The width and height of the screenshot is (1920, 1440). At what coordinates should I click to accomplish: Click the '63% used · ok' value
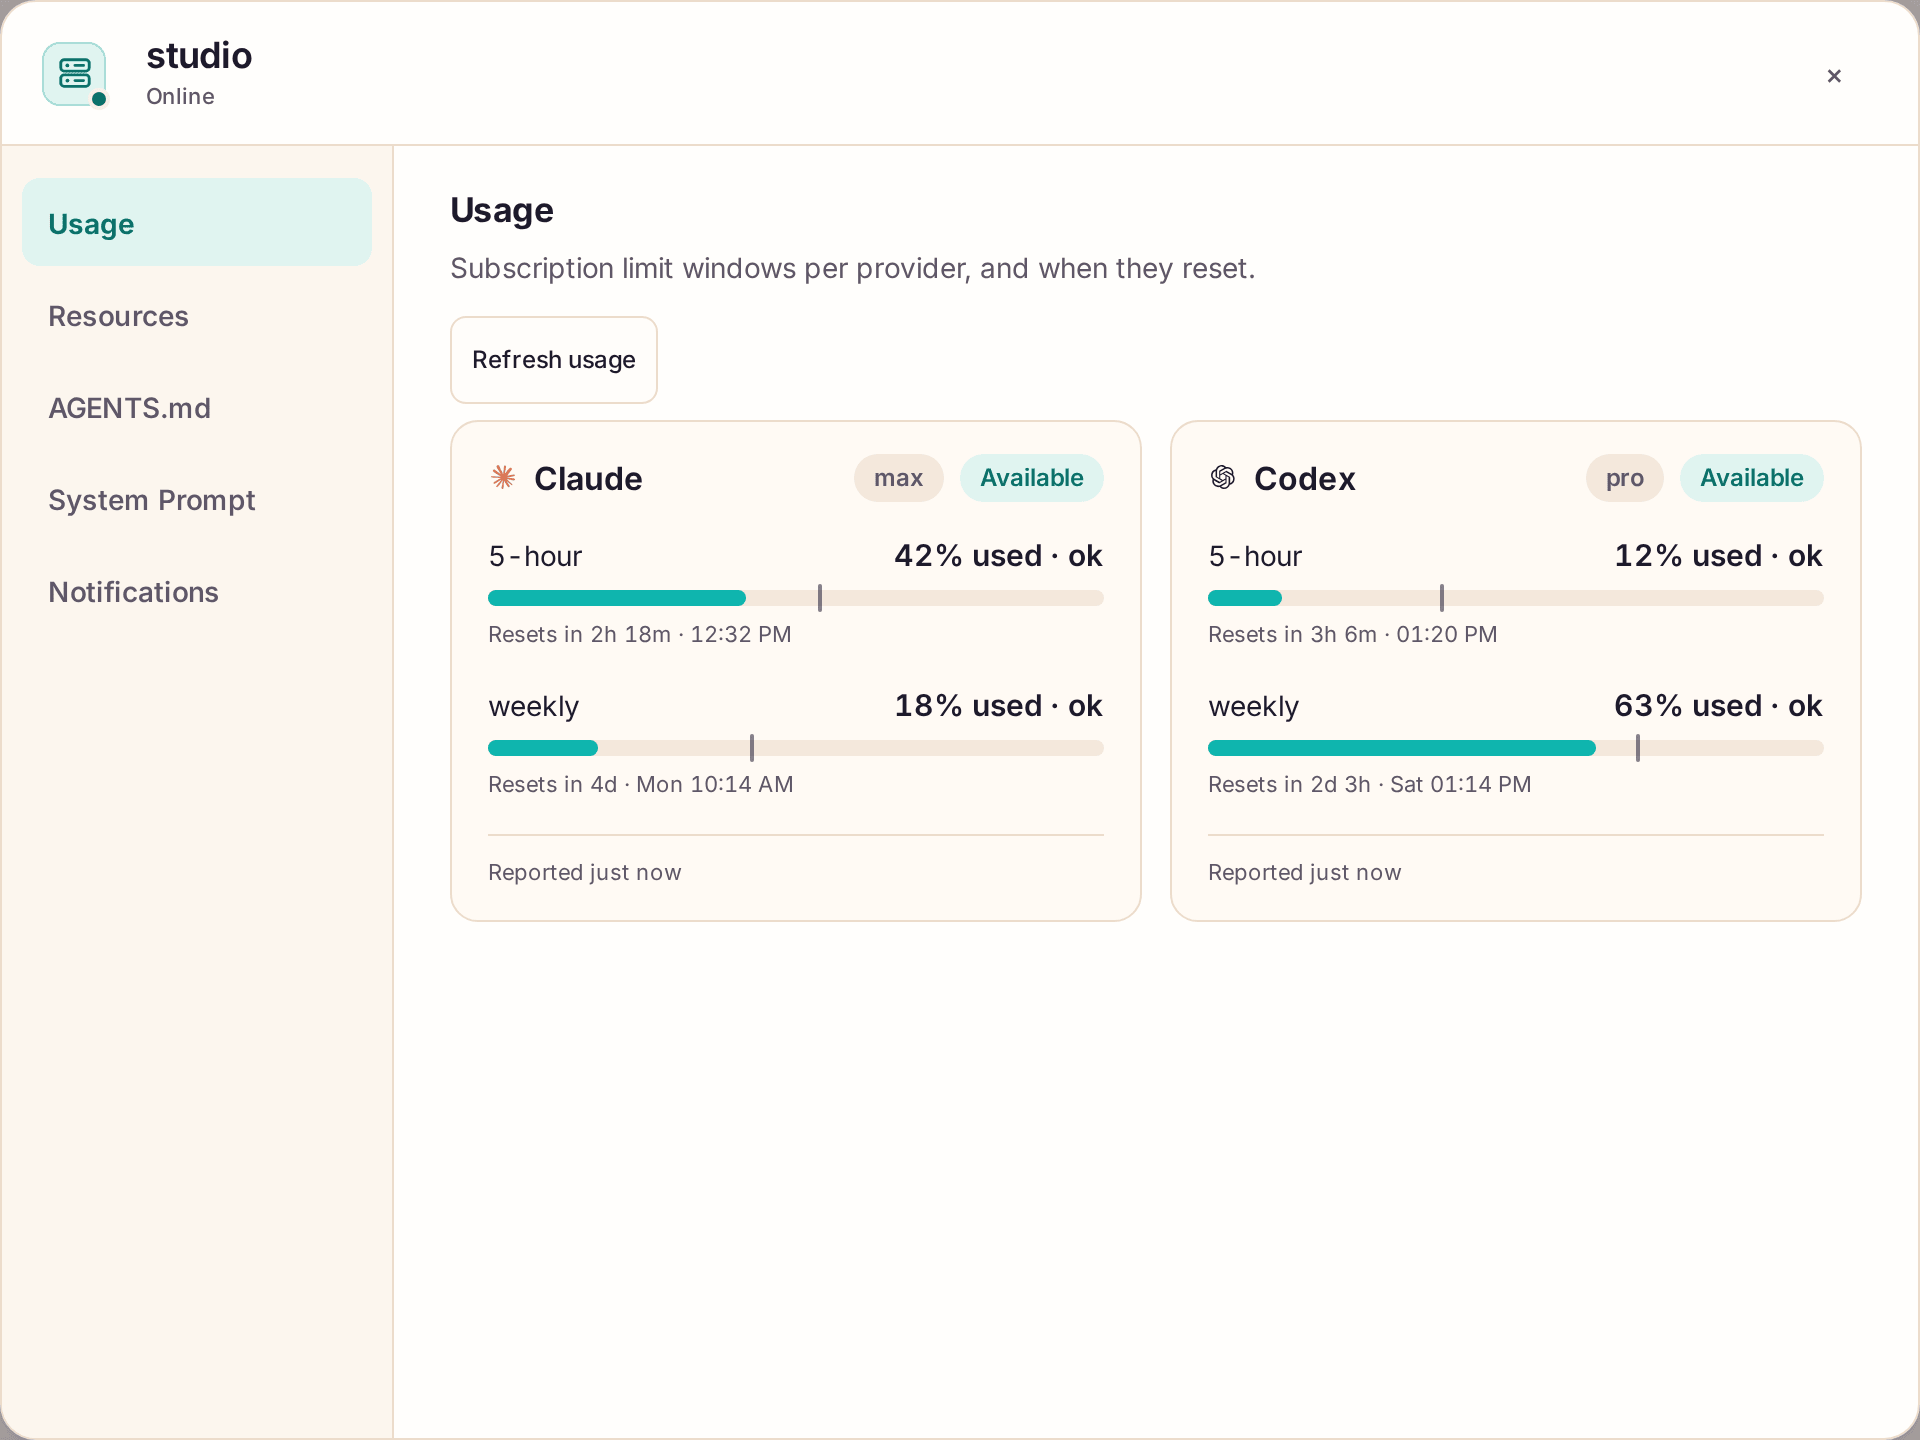1718,706
